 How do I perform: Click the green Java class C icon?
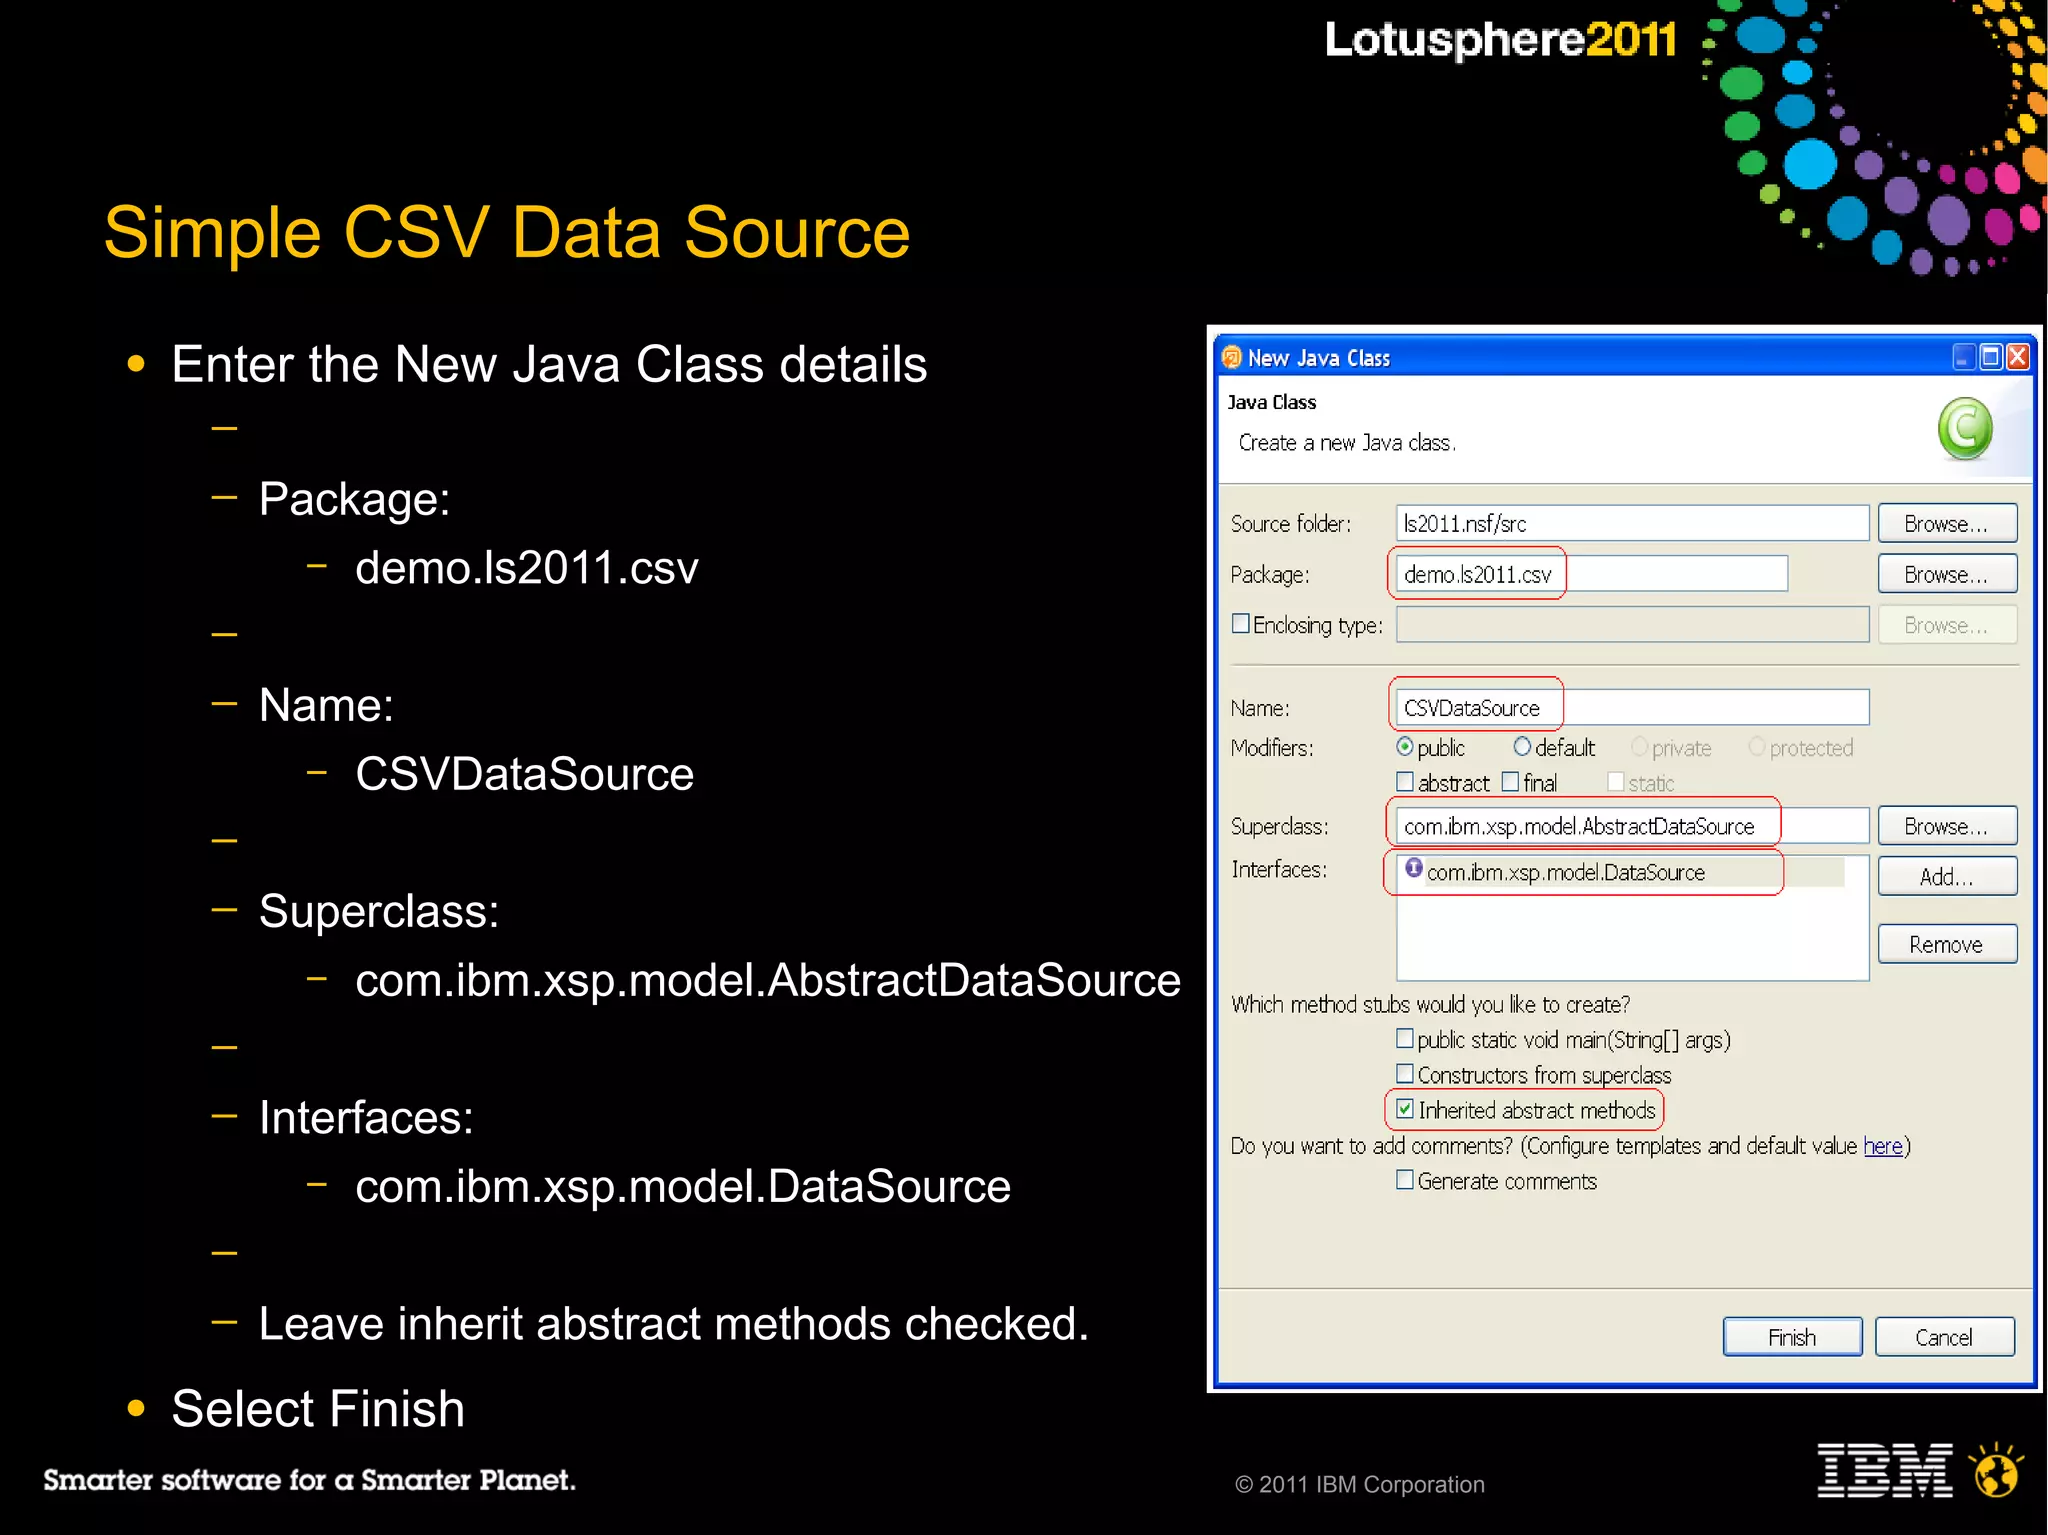[1964, 429]
